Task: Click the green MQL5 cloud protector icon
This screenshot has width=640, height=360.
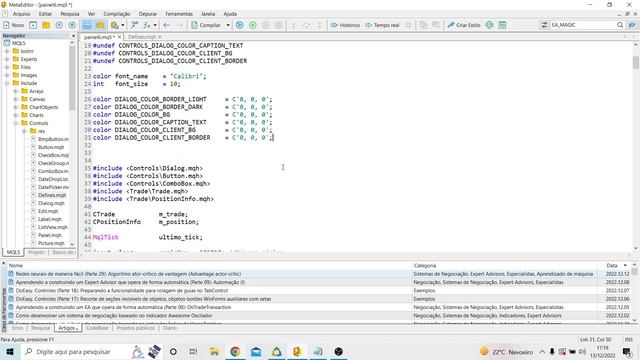Action: [489, 25]
